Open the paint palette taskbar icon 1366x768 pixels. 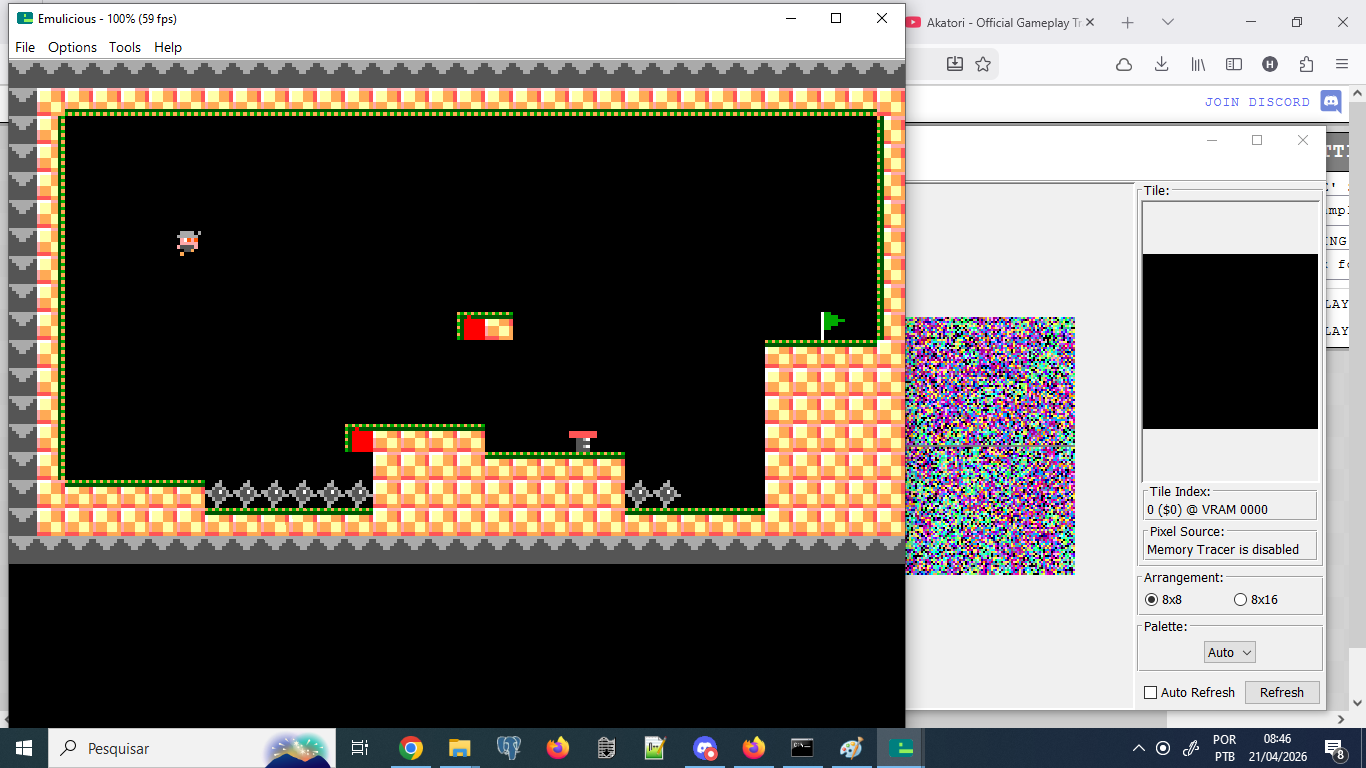click(851, 748)
